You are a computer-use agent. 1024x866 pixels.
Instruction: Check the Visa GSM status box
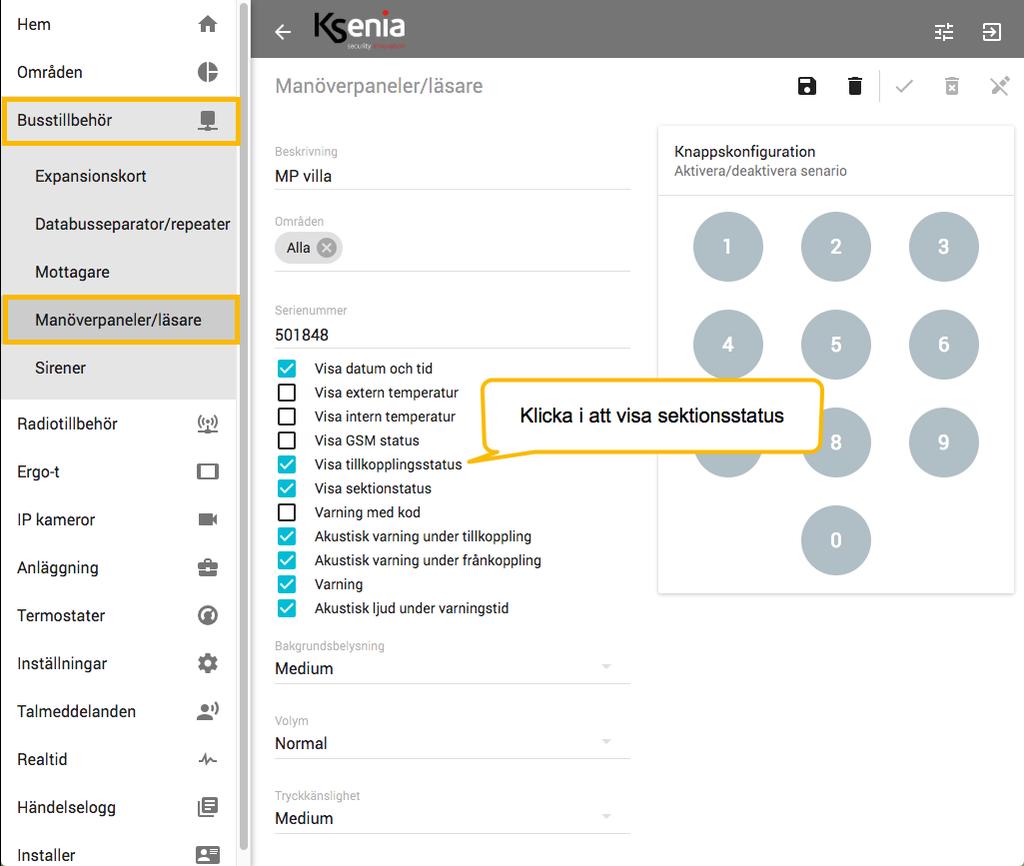click(x=287, y=440)
